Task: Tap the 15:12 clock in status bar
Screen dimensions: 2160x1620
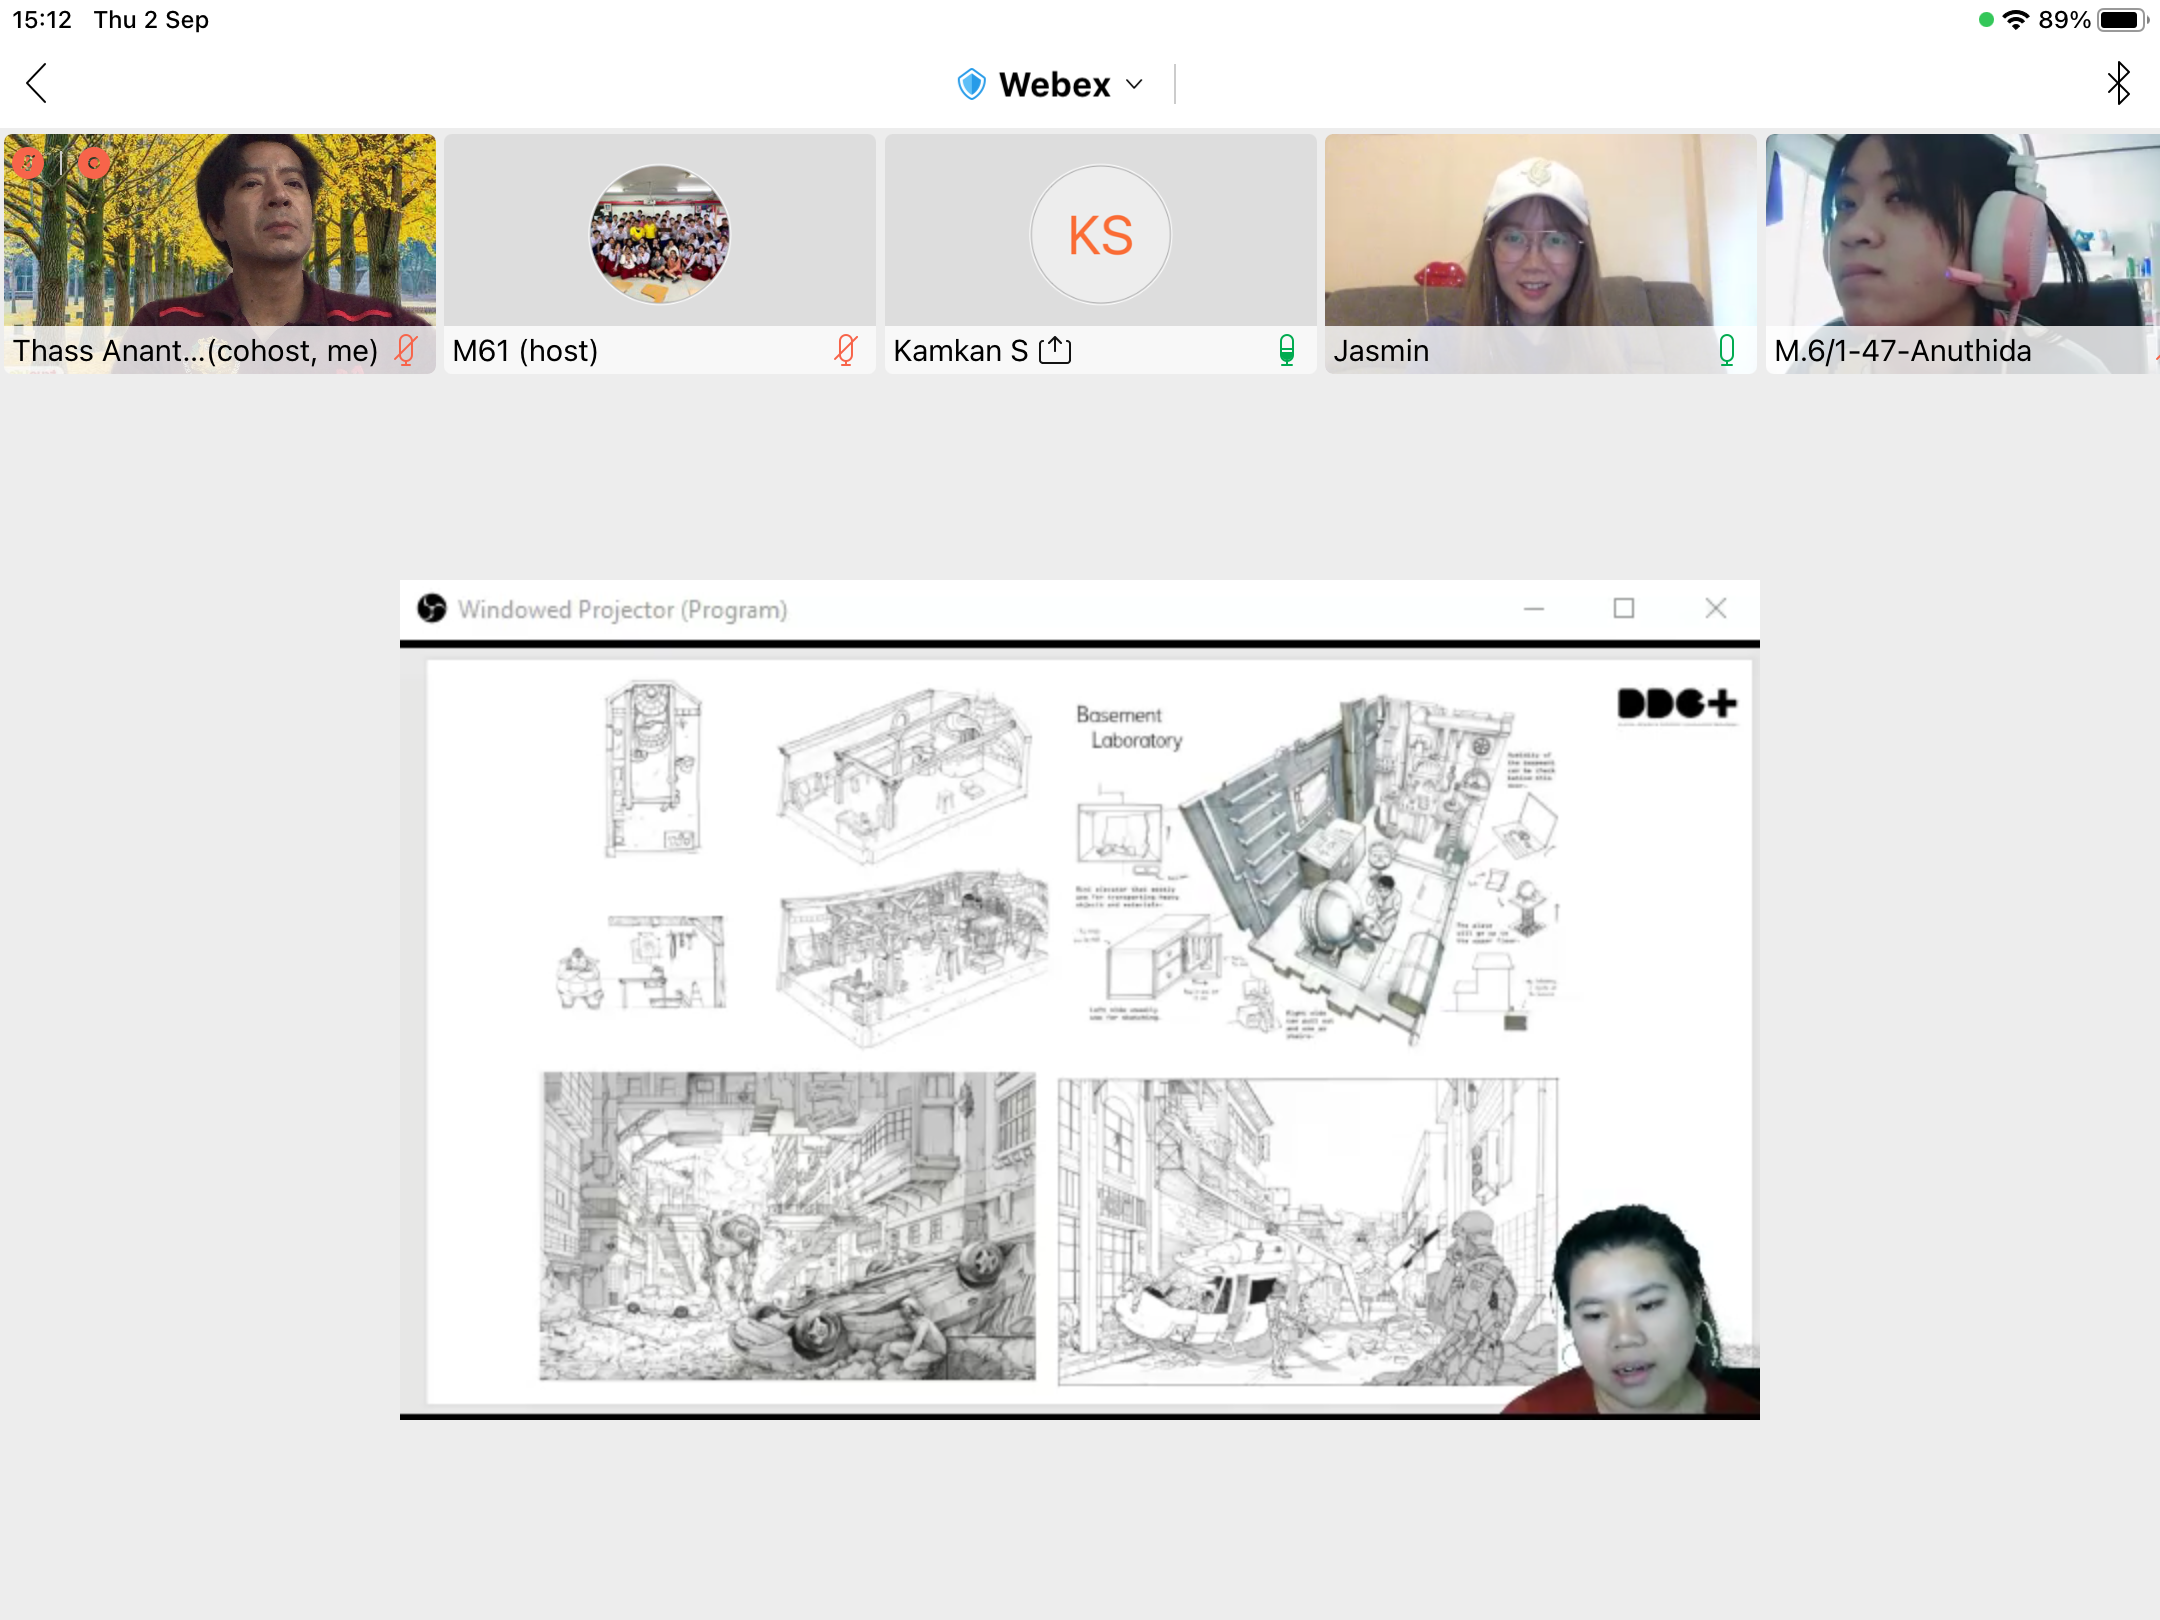Action: point(42,20)
